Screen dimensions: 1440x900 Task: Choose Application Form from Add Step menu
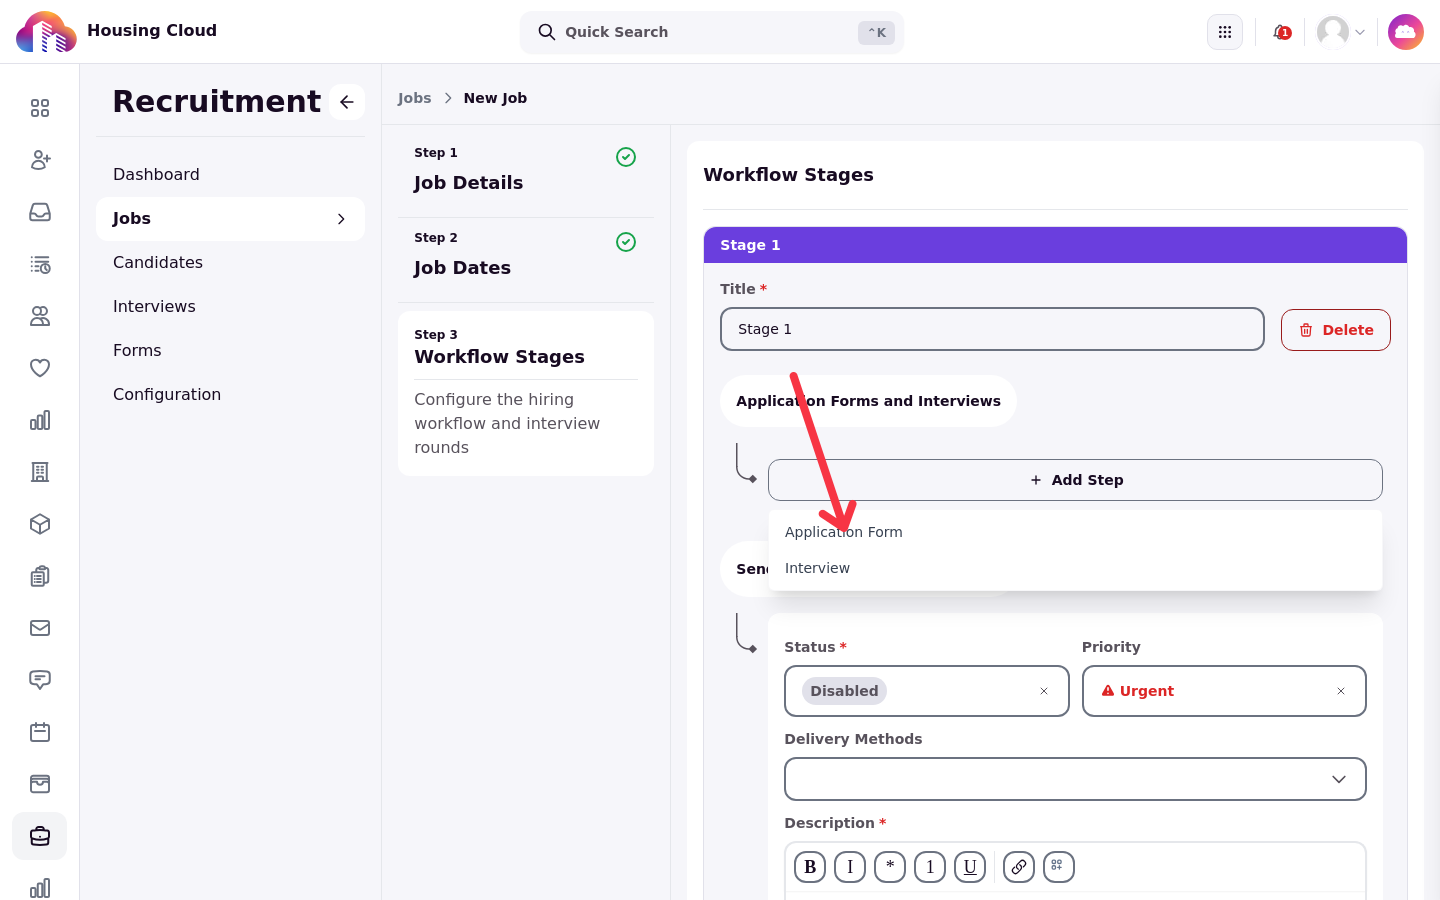(1075, 532)
